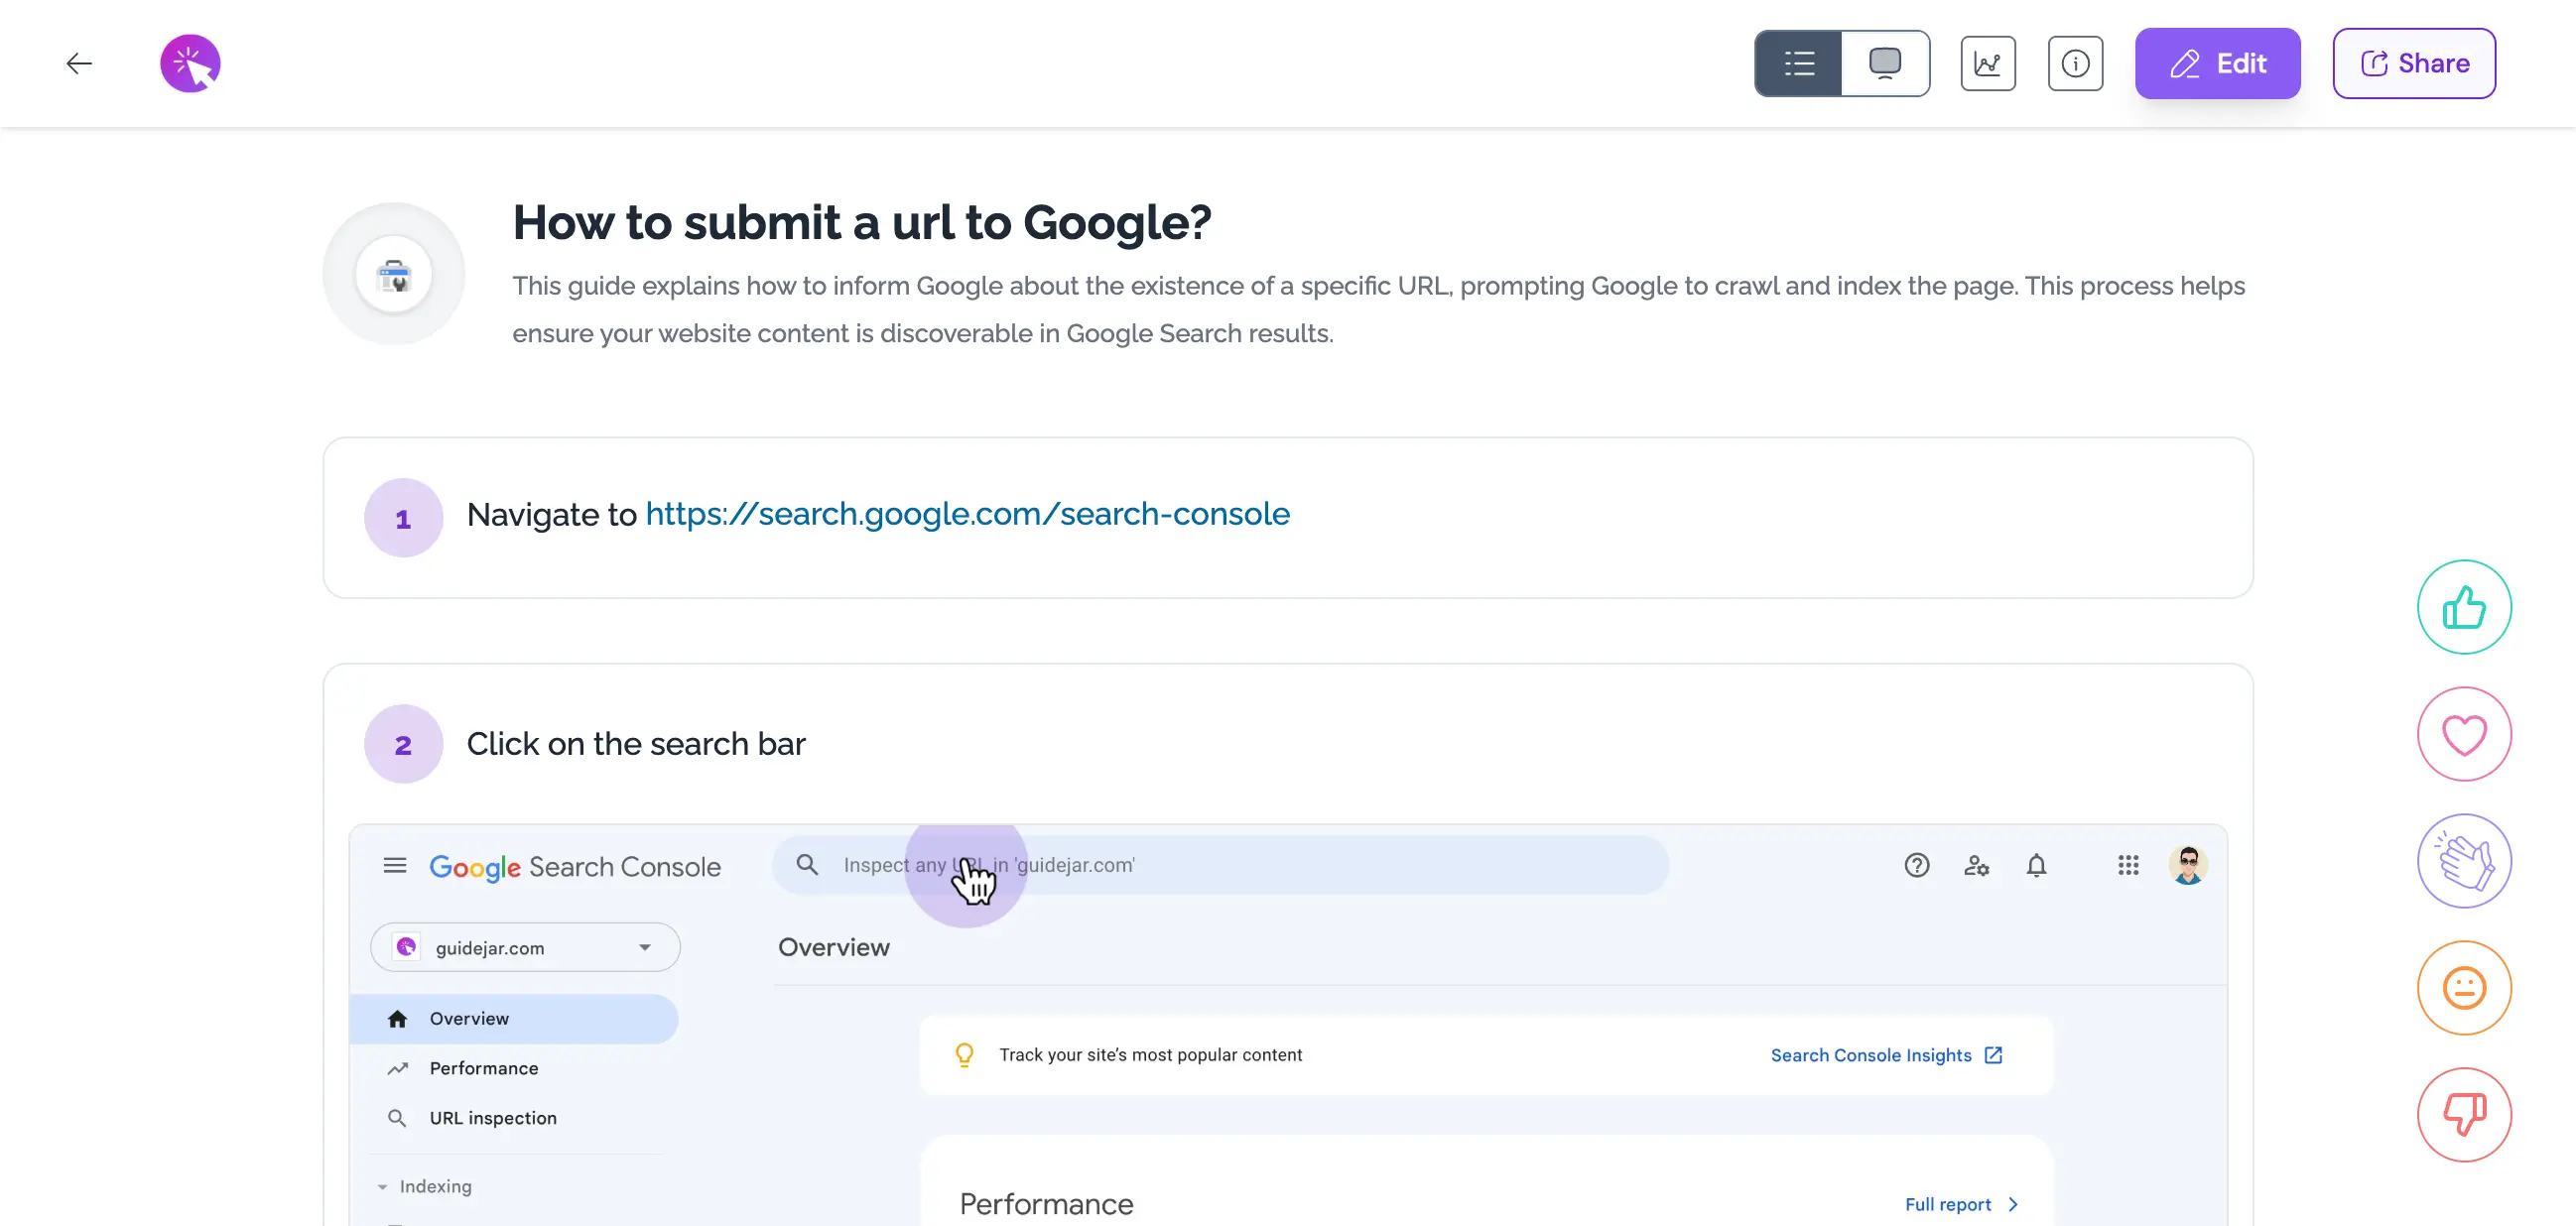Open the analytics chart icon
2576x1226 pixels.
(1987, 63)
